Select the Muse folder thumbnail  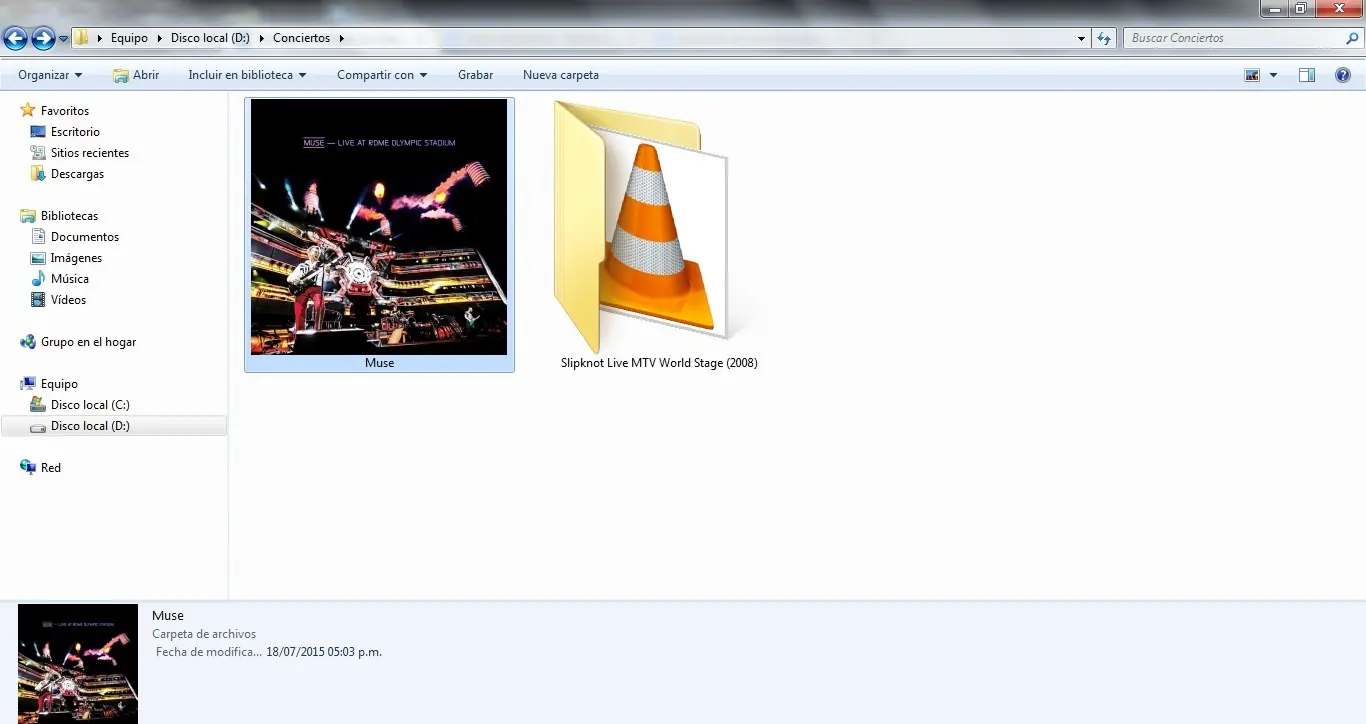point(379,227)
